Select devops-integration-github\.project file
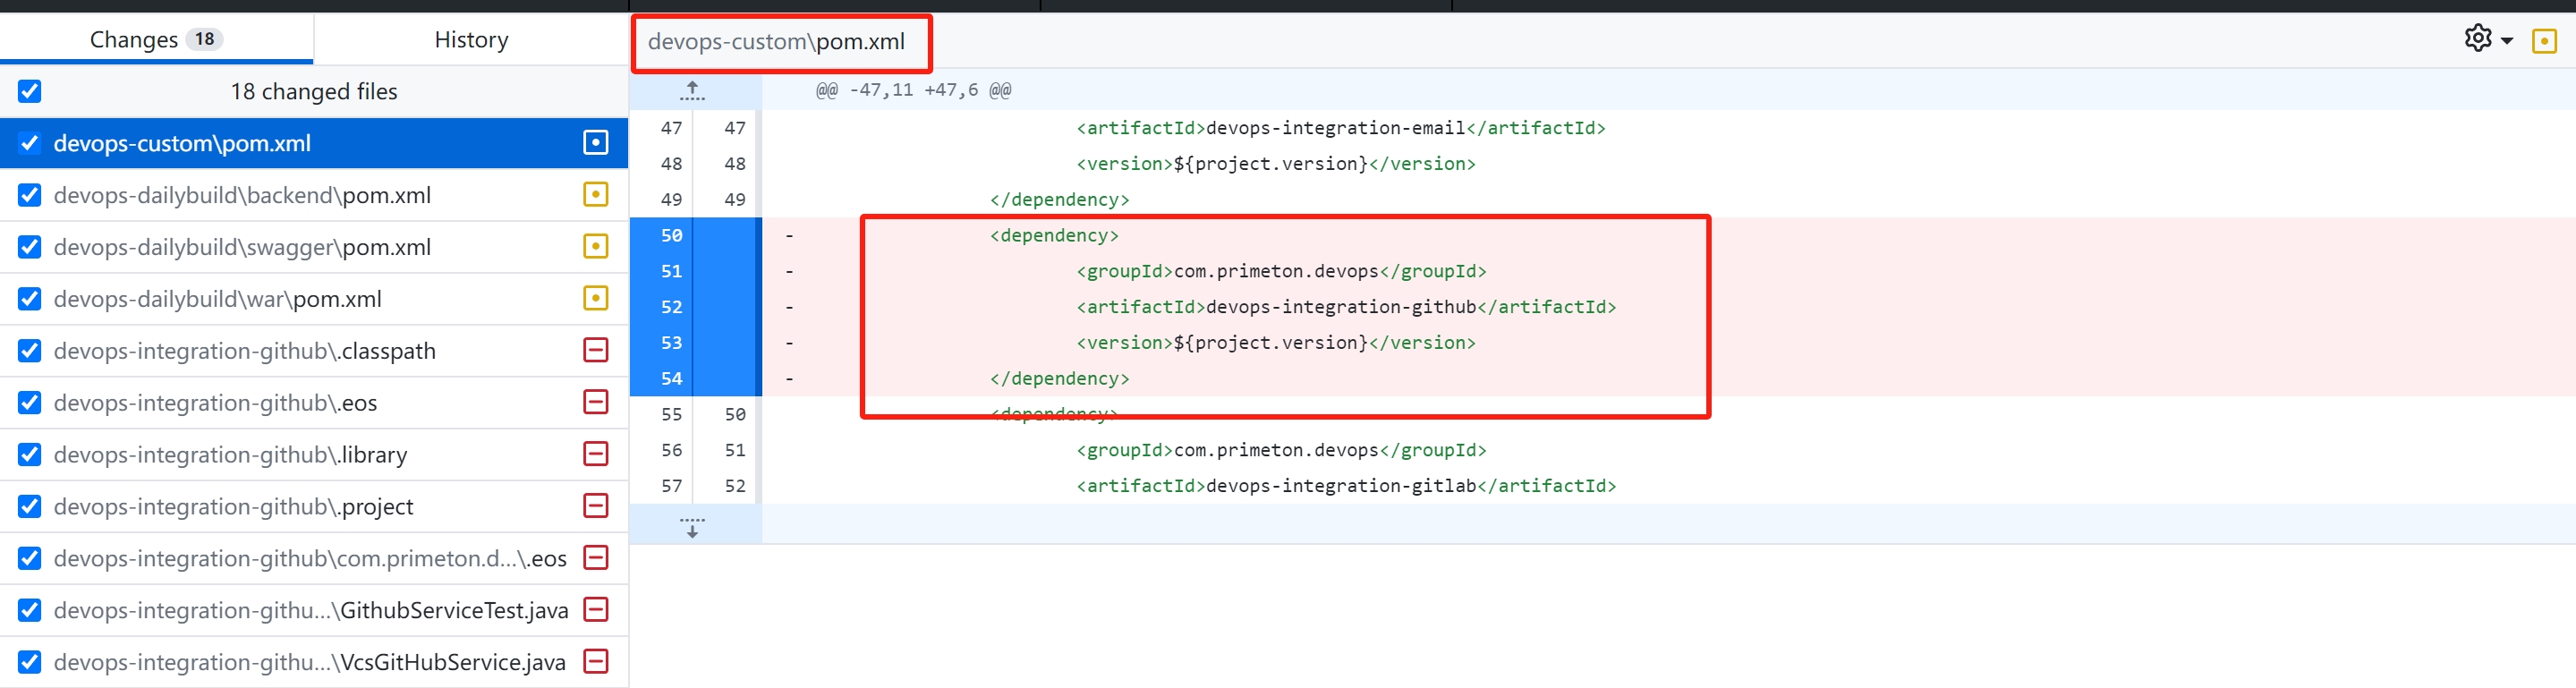Image resolution: width=2576 pixels, height=688 pixels. click(x=314, y=507)
